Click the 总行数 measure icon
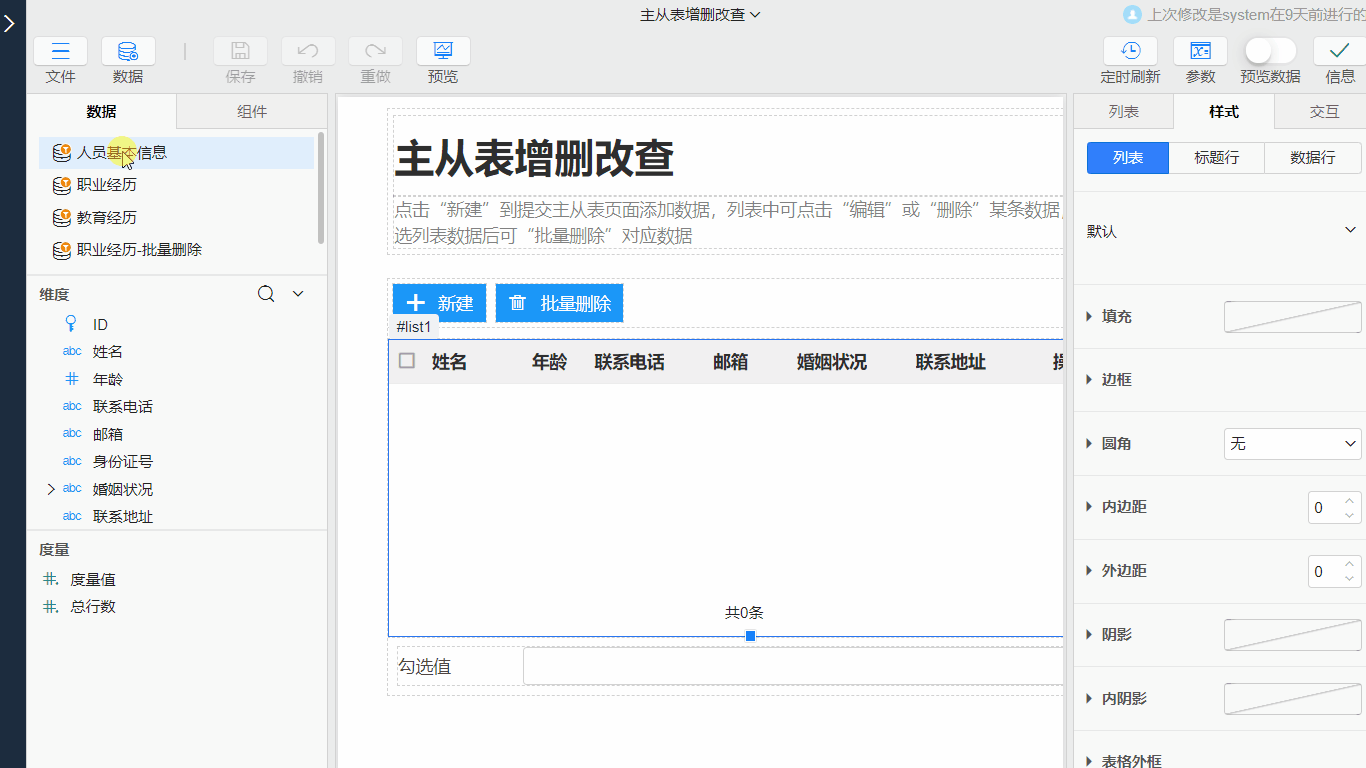1366x768 pixels. coord(50,606)
